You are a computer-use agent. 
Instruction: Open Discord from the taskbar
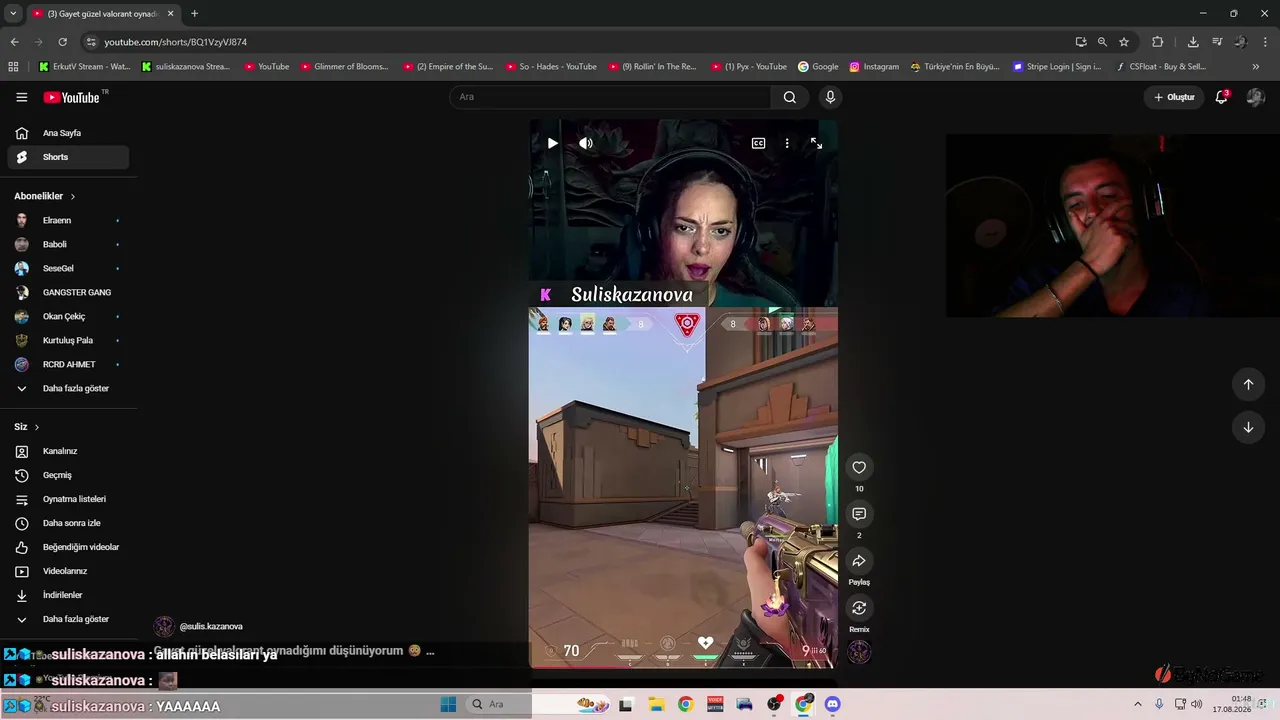pos(832,704)
